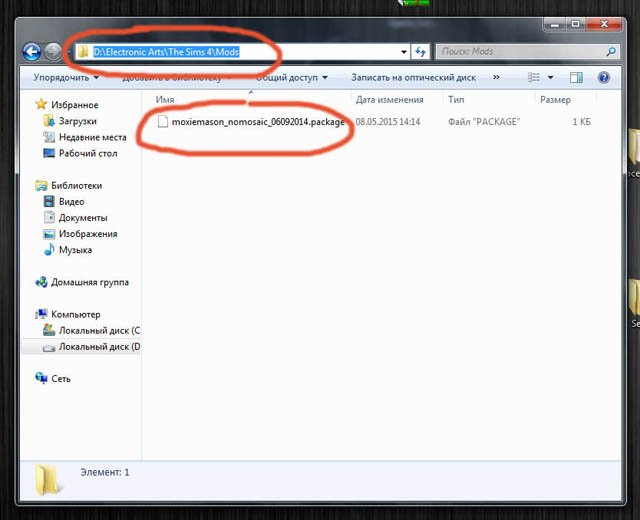
Task: Sort files by Тип column header
Action: click(x=456, y=100)
